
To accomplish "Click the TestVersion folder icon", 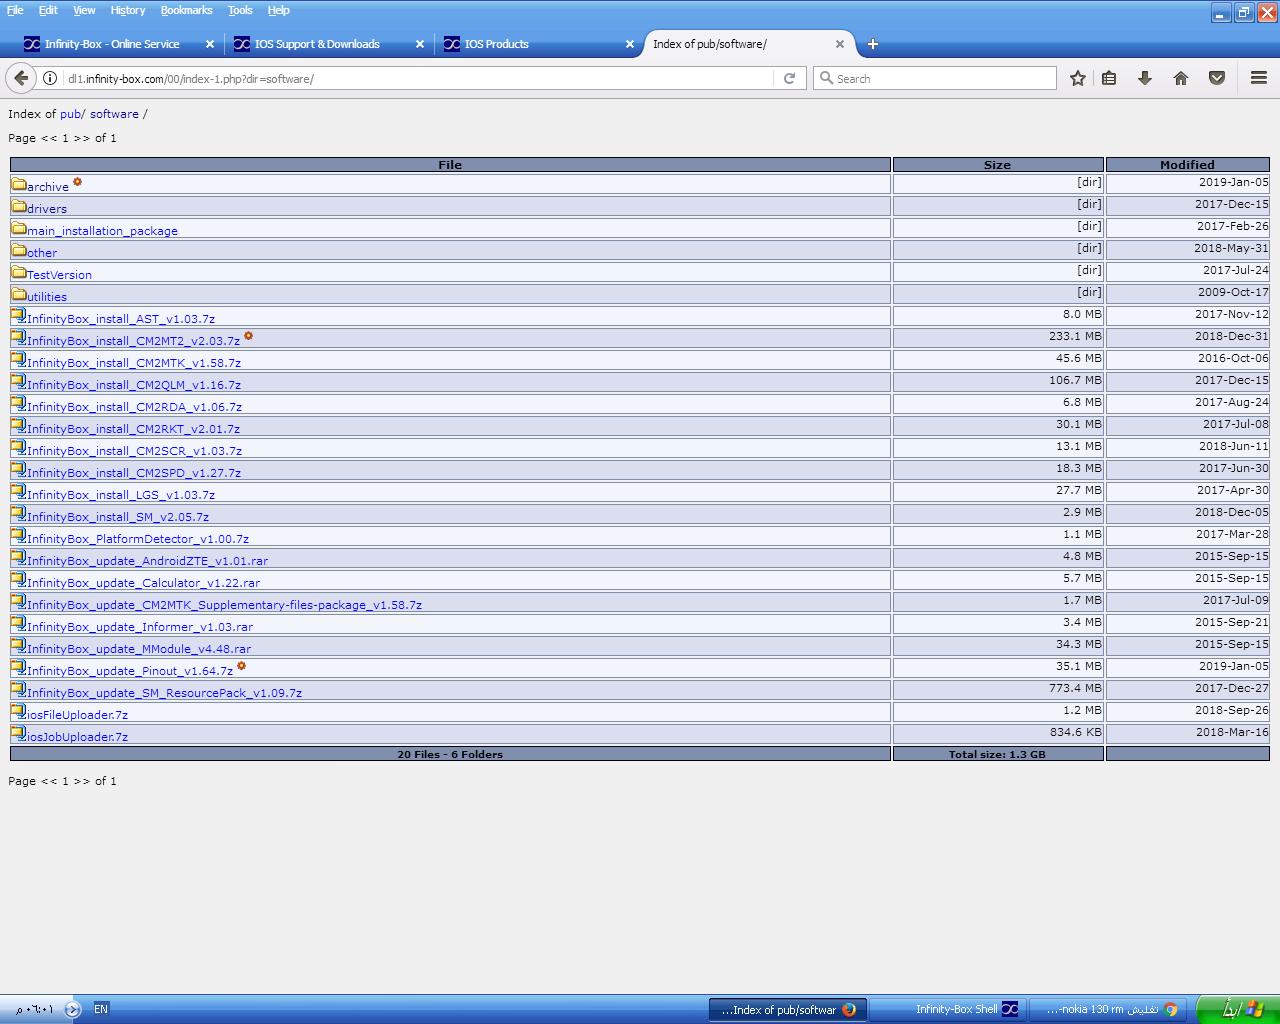I will tap(19, 272).
